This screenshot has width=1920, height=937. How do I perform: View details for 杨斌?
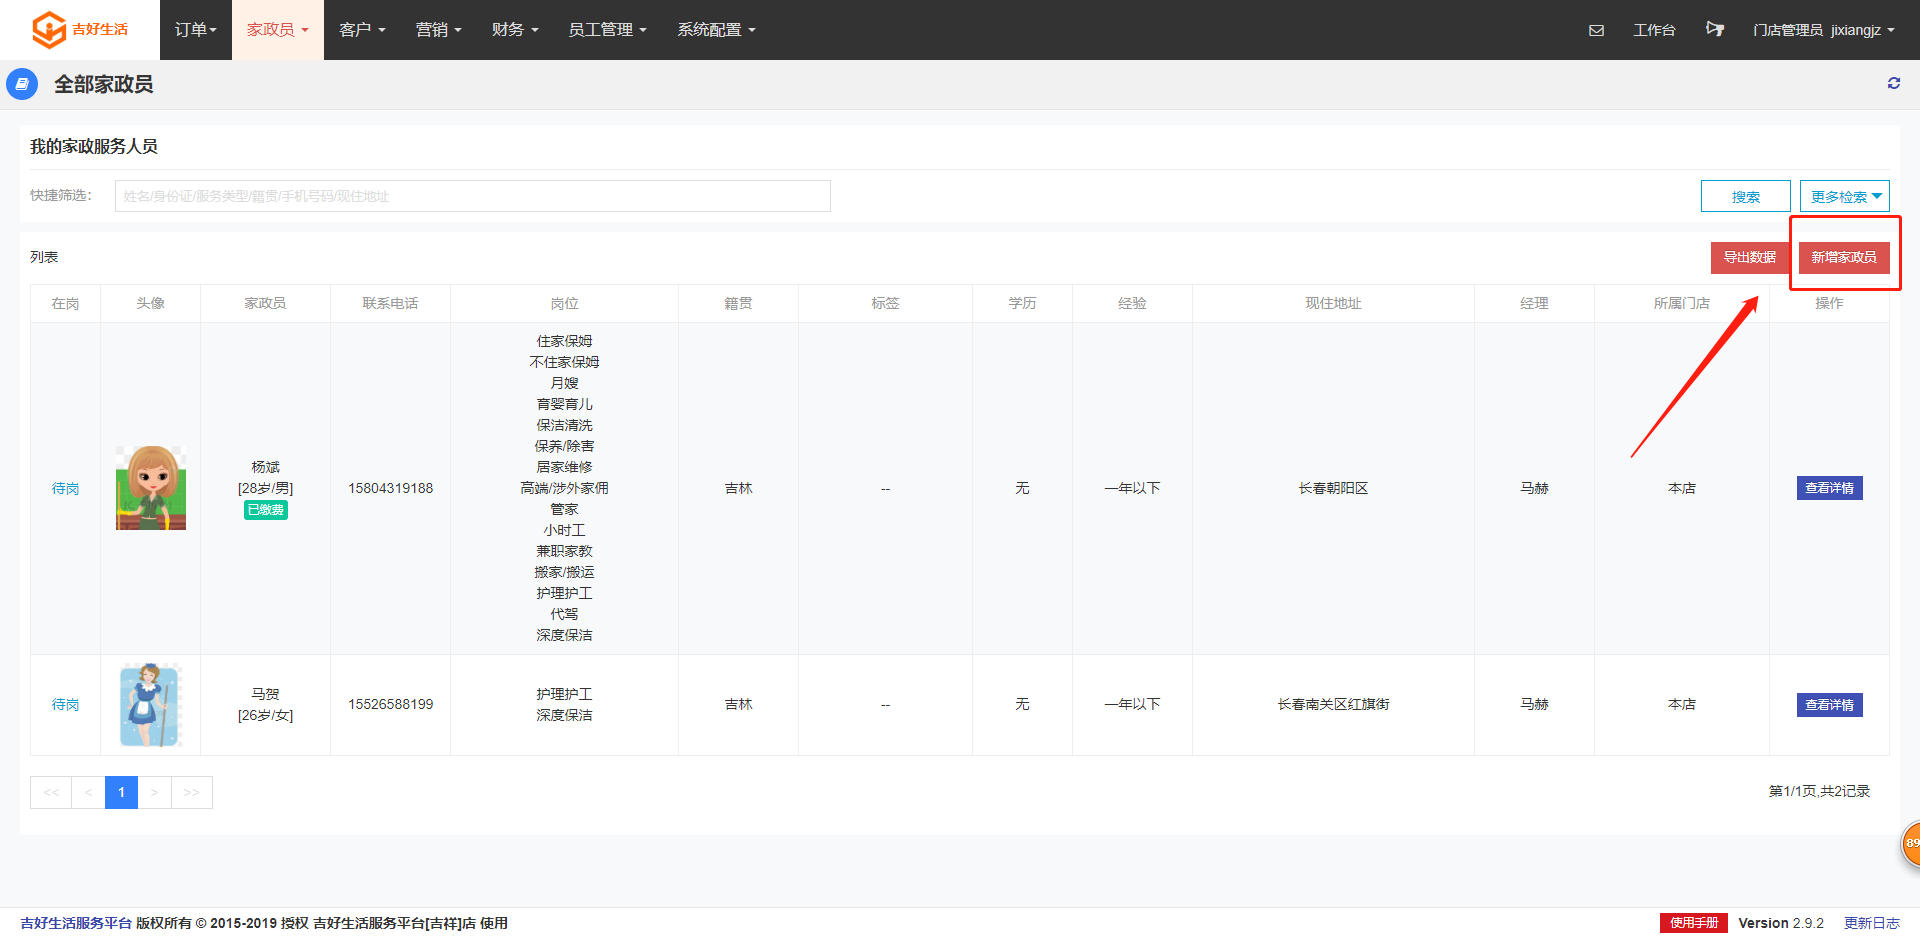[x=1829, y=488]
